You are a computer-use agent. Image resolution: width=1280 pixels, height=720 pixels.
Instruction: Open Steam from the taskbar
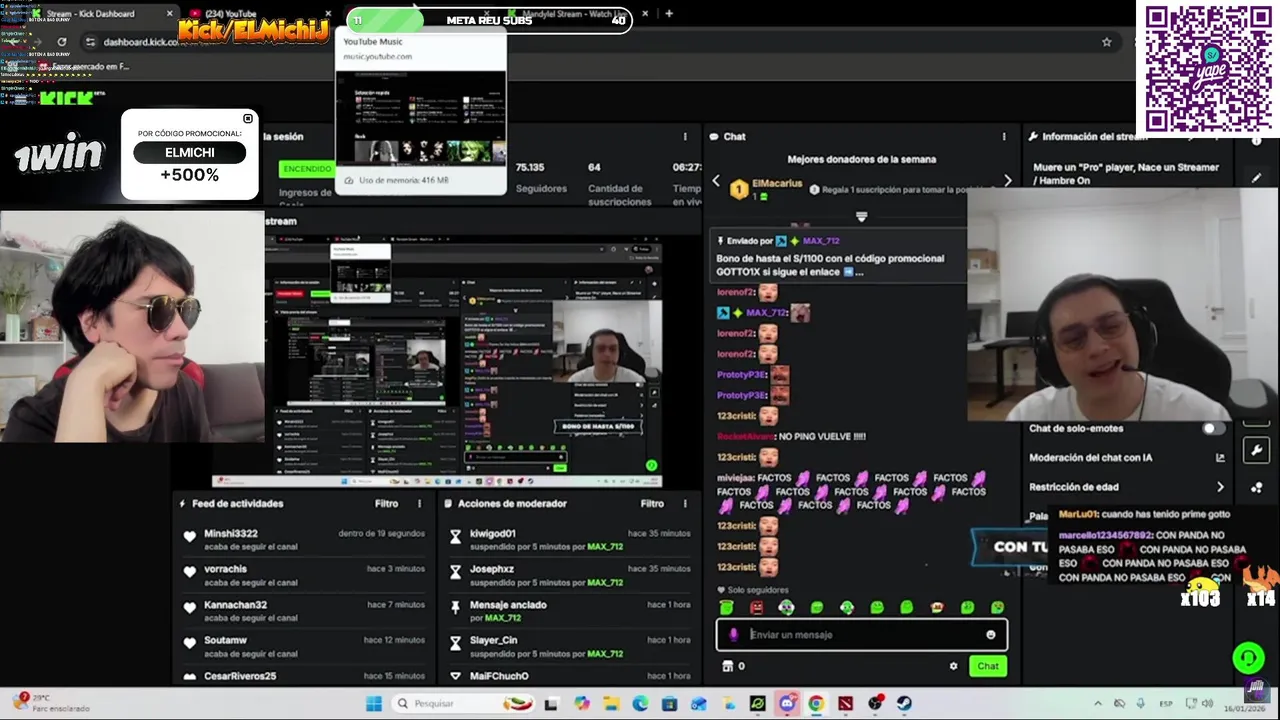[x=904, y=703]
